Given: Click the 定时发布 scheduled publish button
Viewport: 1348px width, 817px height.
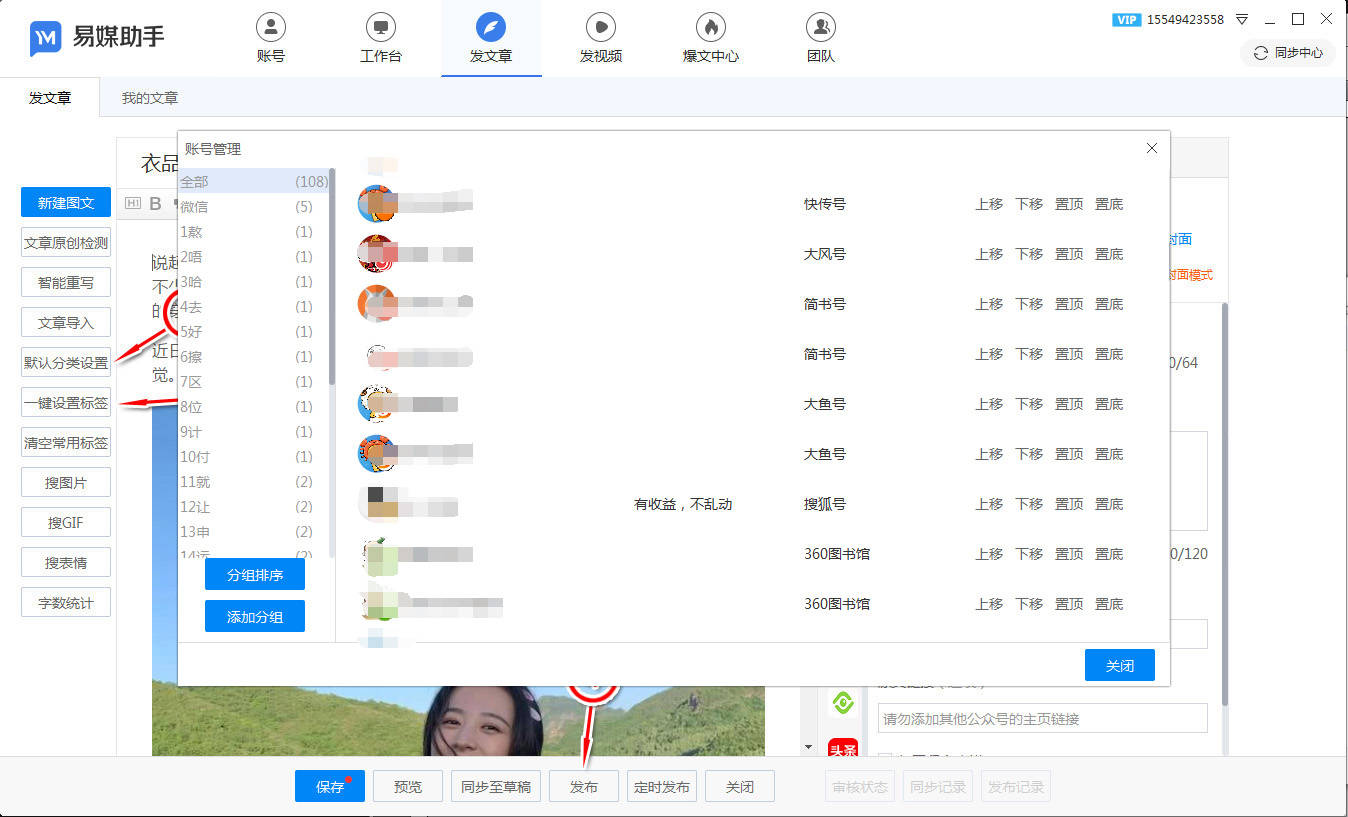Looking at the screenshot, I should (661, 787).
